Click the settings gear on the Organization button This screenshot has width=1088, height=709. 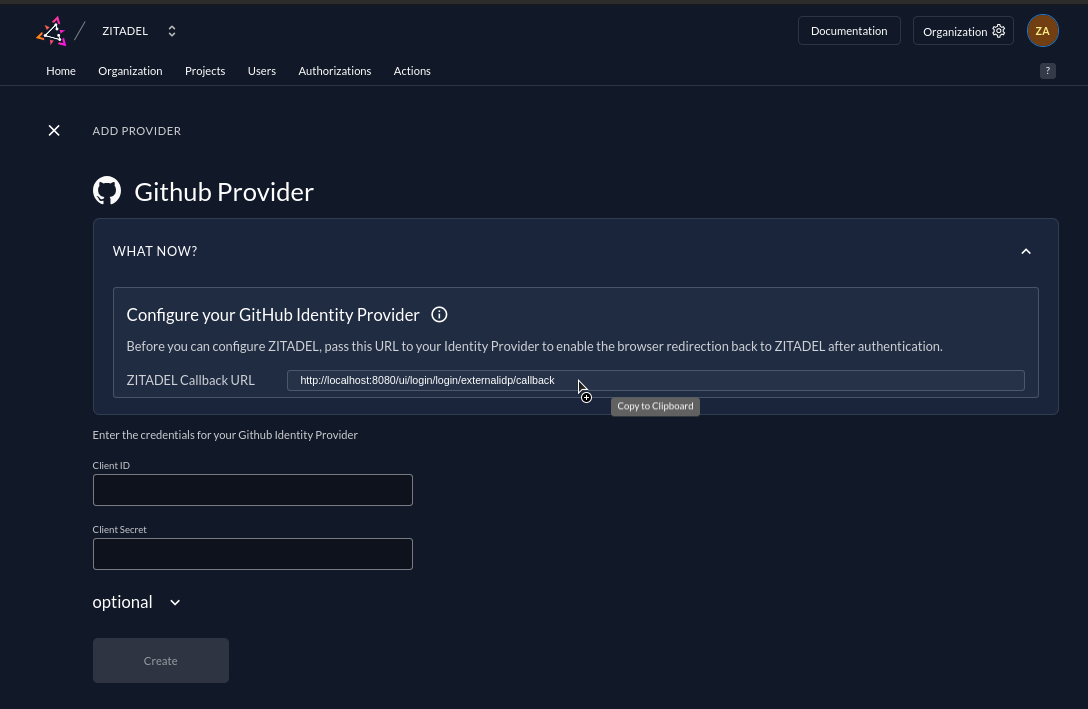pyautogui.click(x=998, y=31)
